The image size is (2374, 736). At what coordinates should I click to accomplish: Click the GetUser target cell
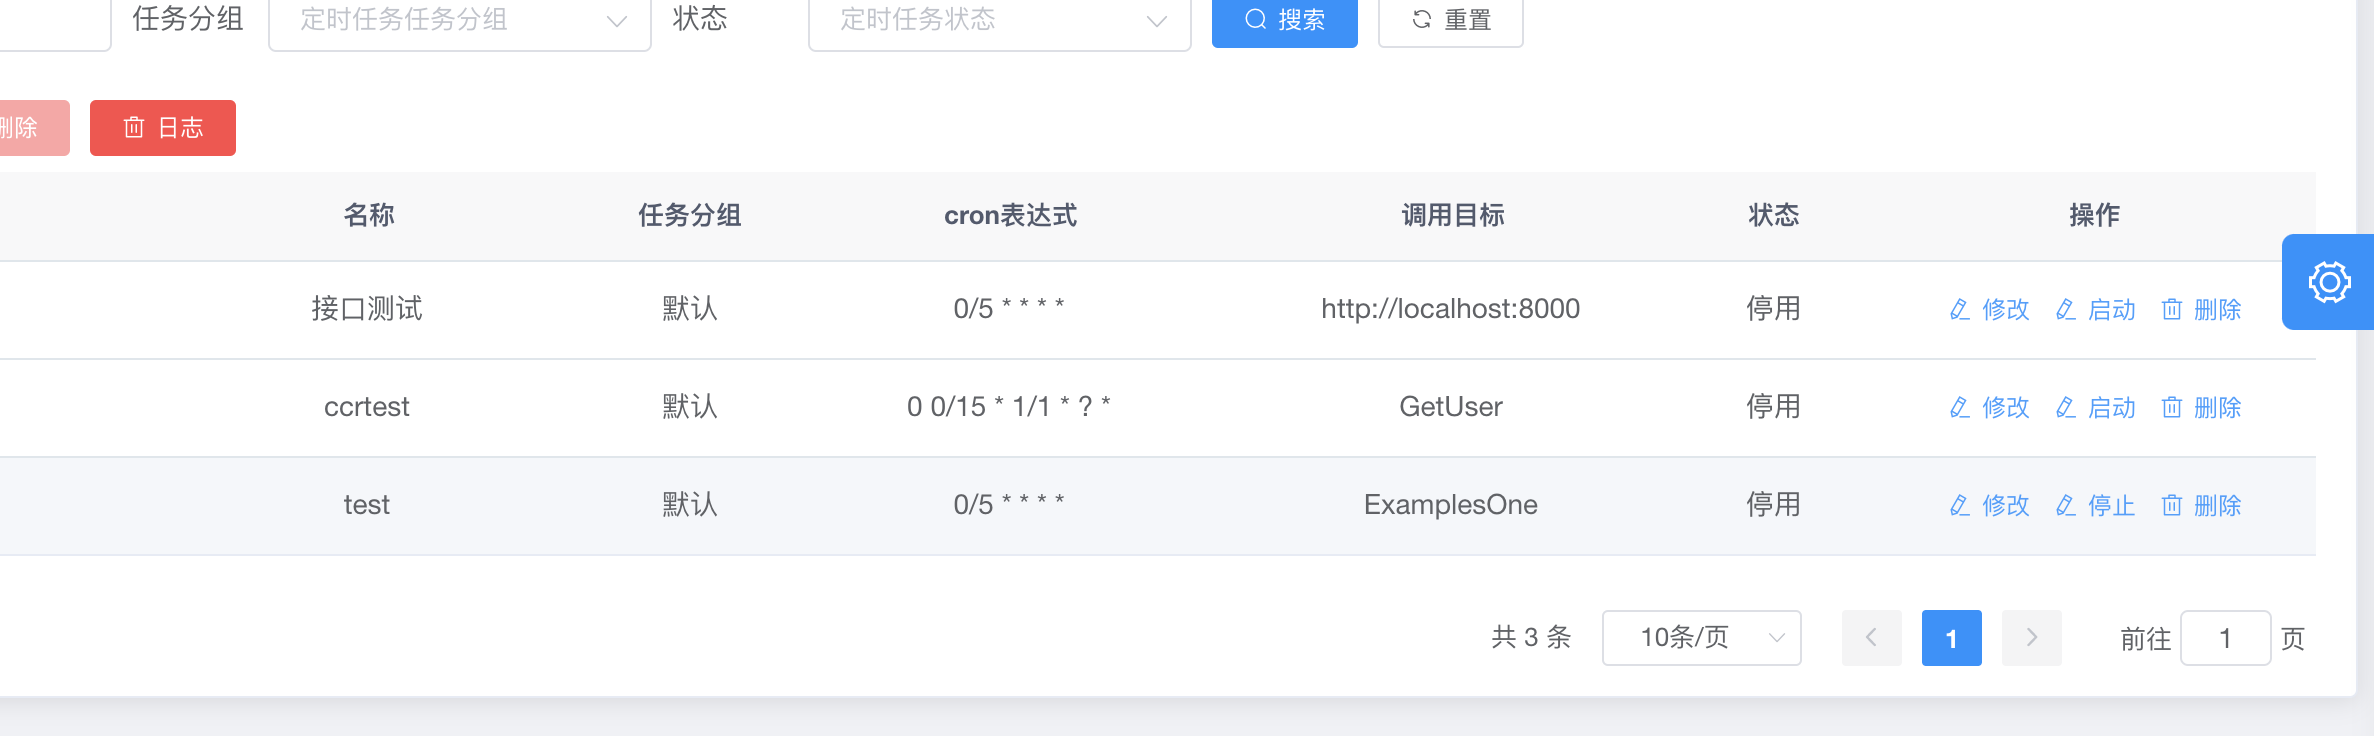click(x=1451, y=407)
